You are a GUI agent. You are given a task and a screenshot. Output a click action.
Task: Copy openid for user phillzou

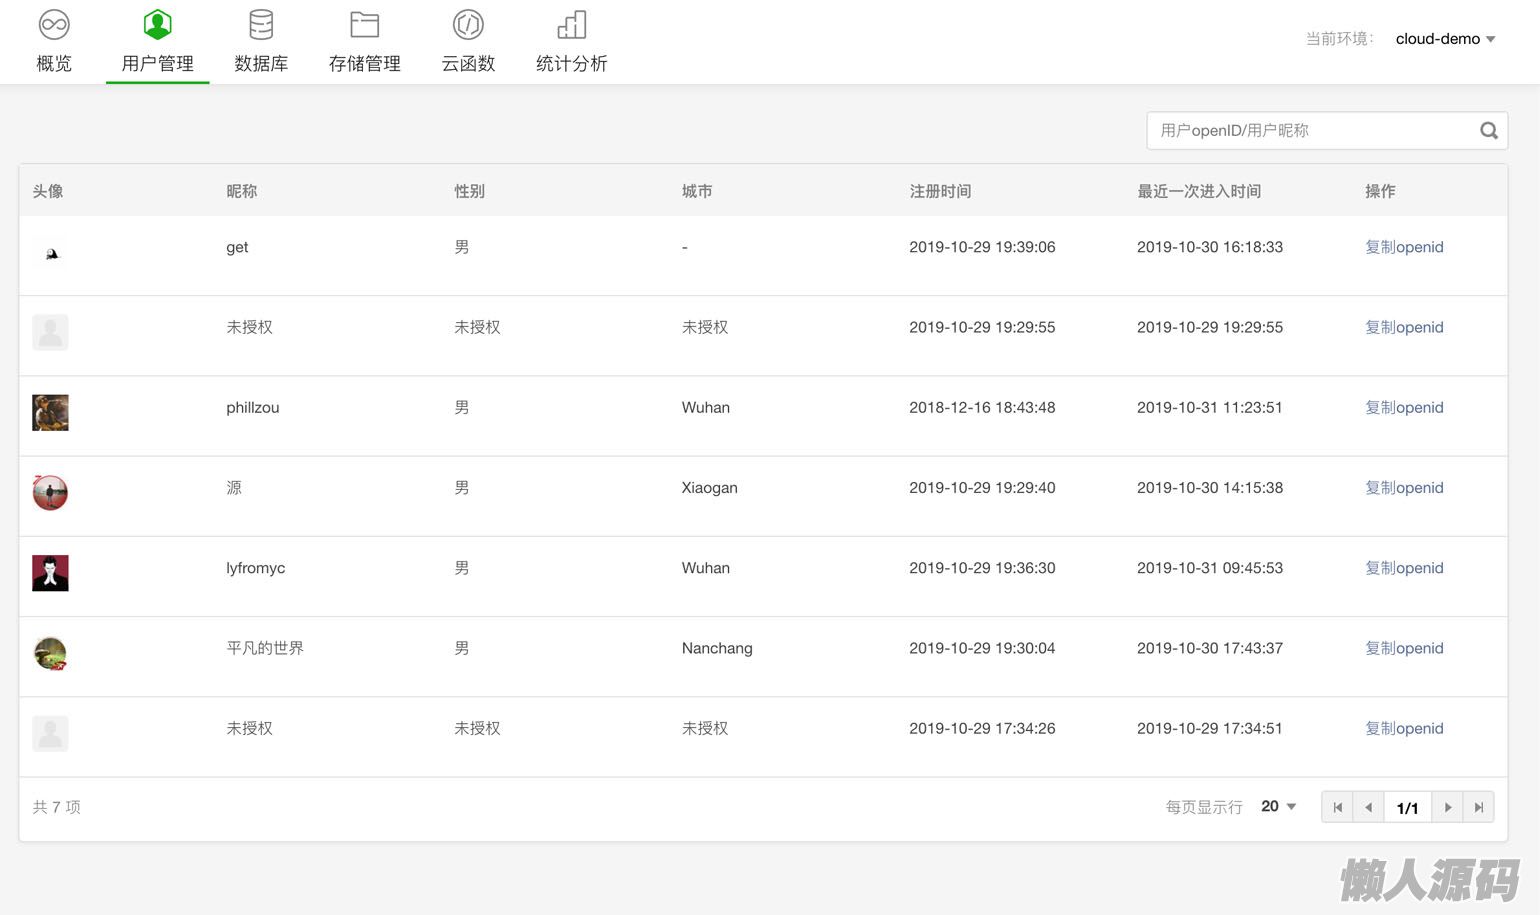pos(1404,408)
